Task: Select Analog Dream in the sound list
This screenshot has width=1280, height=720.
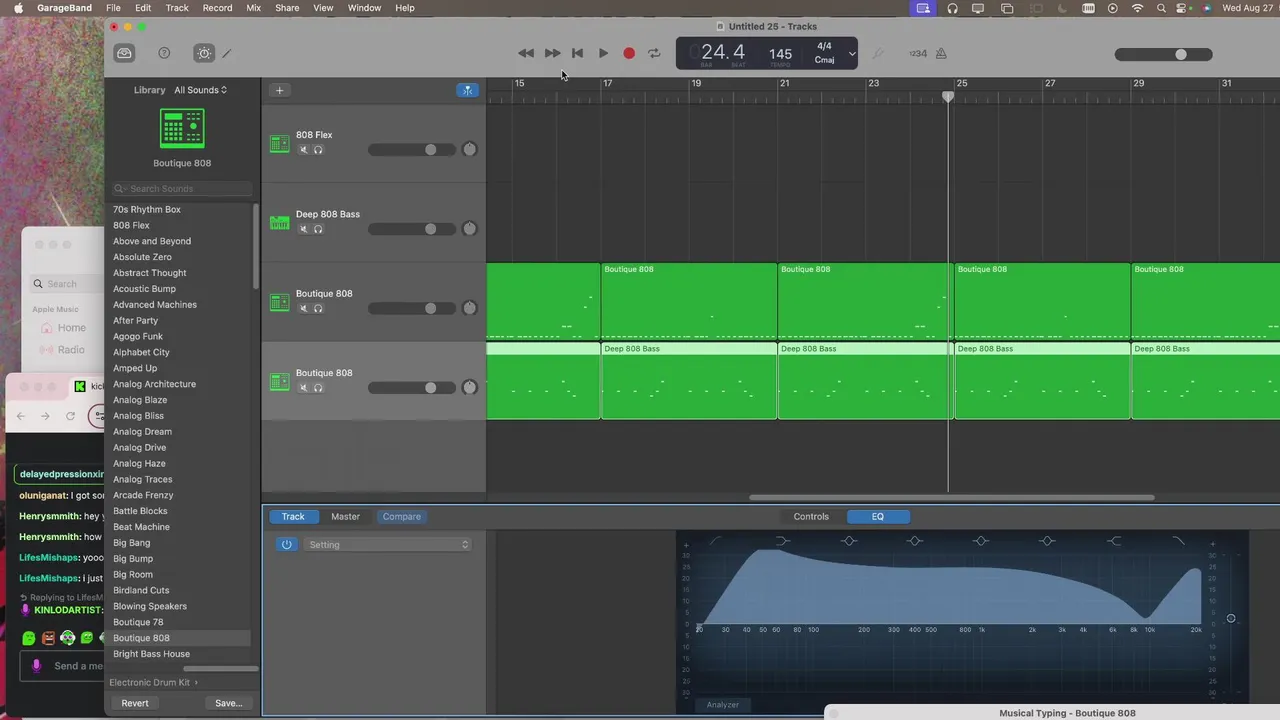Action: tap(142, 432)
